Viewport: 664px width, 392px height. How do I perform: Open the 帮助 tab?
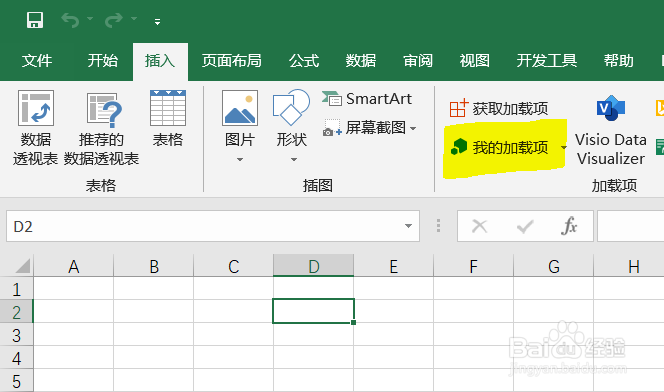tap(619, 61)
